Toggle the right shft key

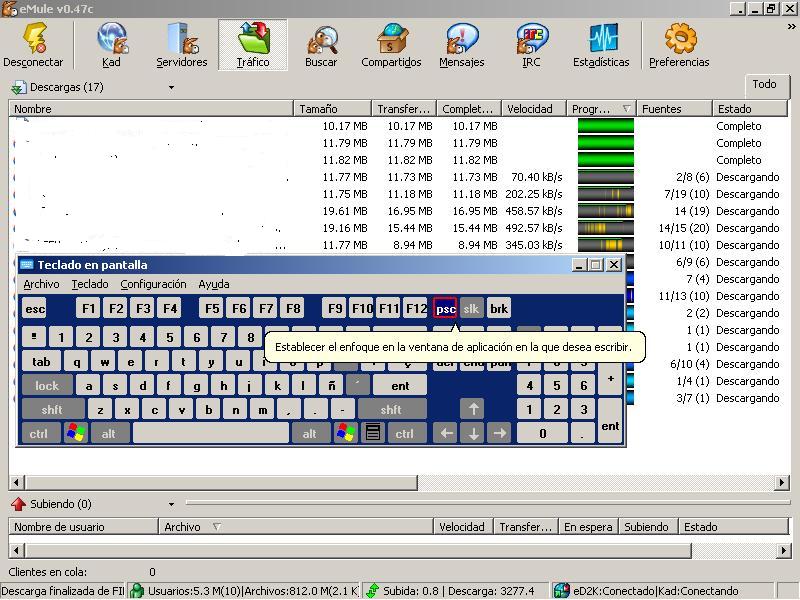[391, 410]
